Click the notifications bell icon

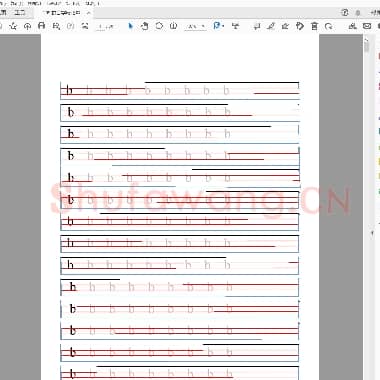(x=358, y=13)
